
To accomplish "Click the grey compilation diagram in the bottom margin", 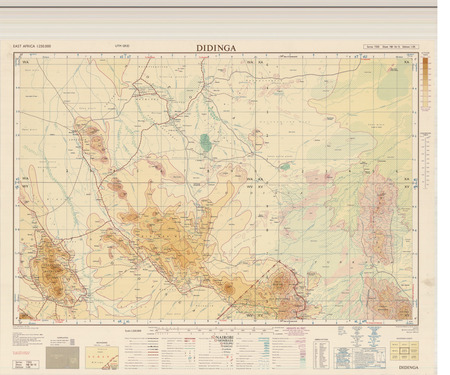I will pos(63,358).
